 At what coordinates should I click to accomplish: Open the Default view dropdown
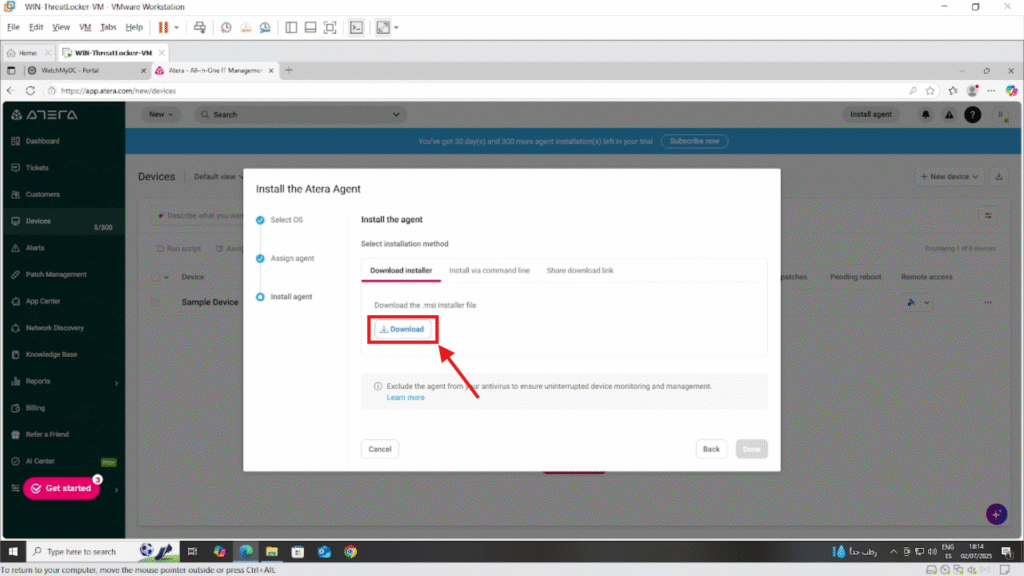coord(218,177)
